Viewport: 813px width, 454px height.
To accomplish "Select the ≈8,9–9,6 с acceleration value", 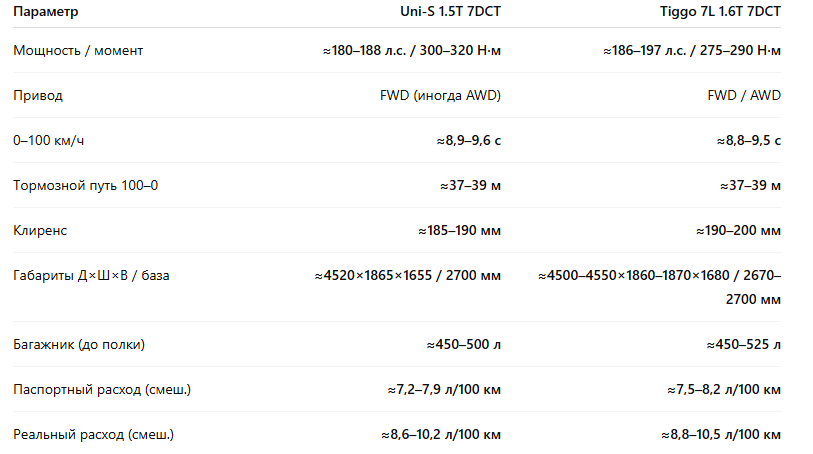I will click(x=469, y=140).
